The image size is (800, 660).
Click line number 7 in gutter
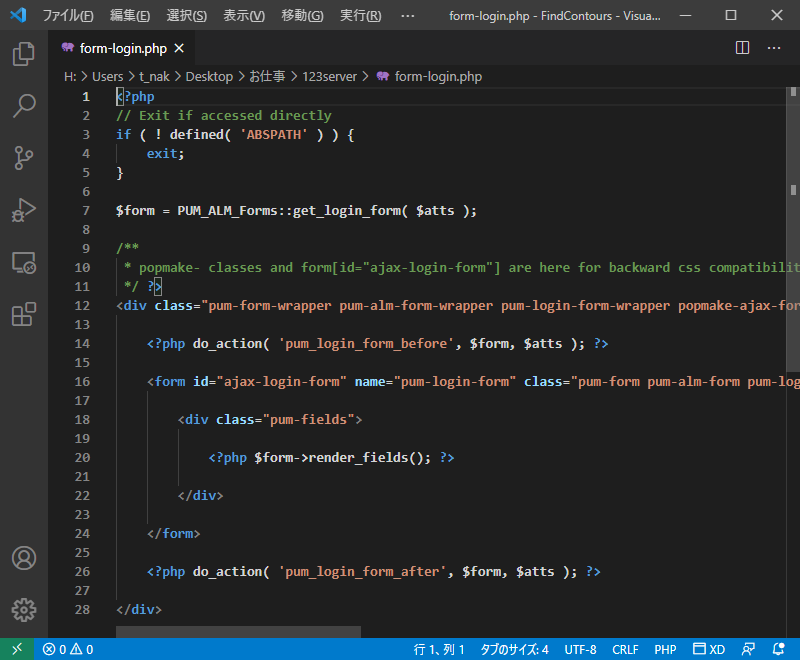[86, 211]
